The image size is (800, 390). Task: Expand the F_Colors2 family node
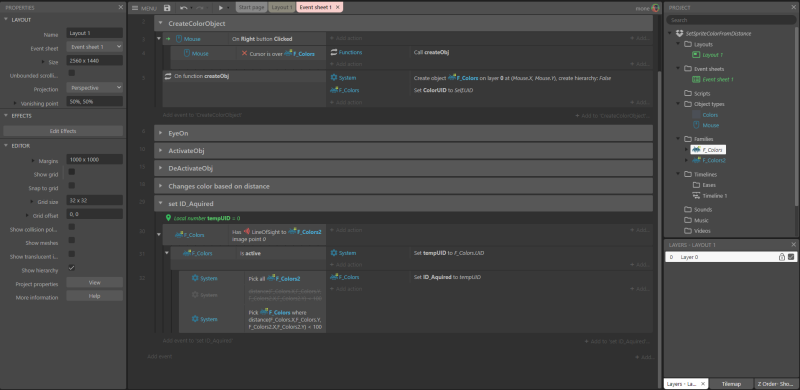[686, 160]
